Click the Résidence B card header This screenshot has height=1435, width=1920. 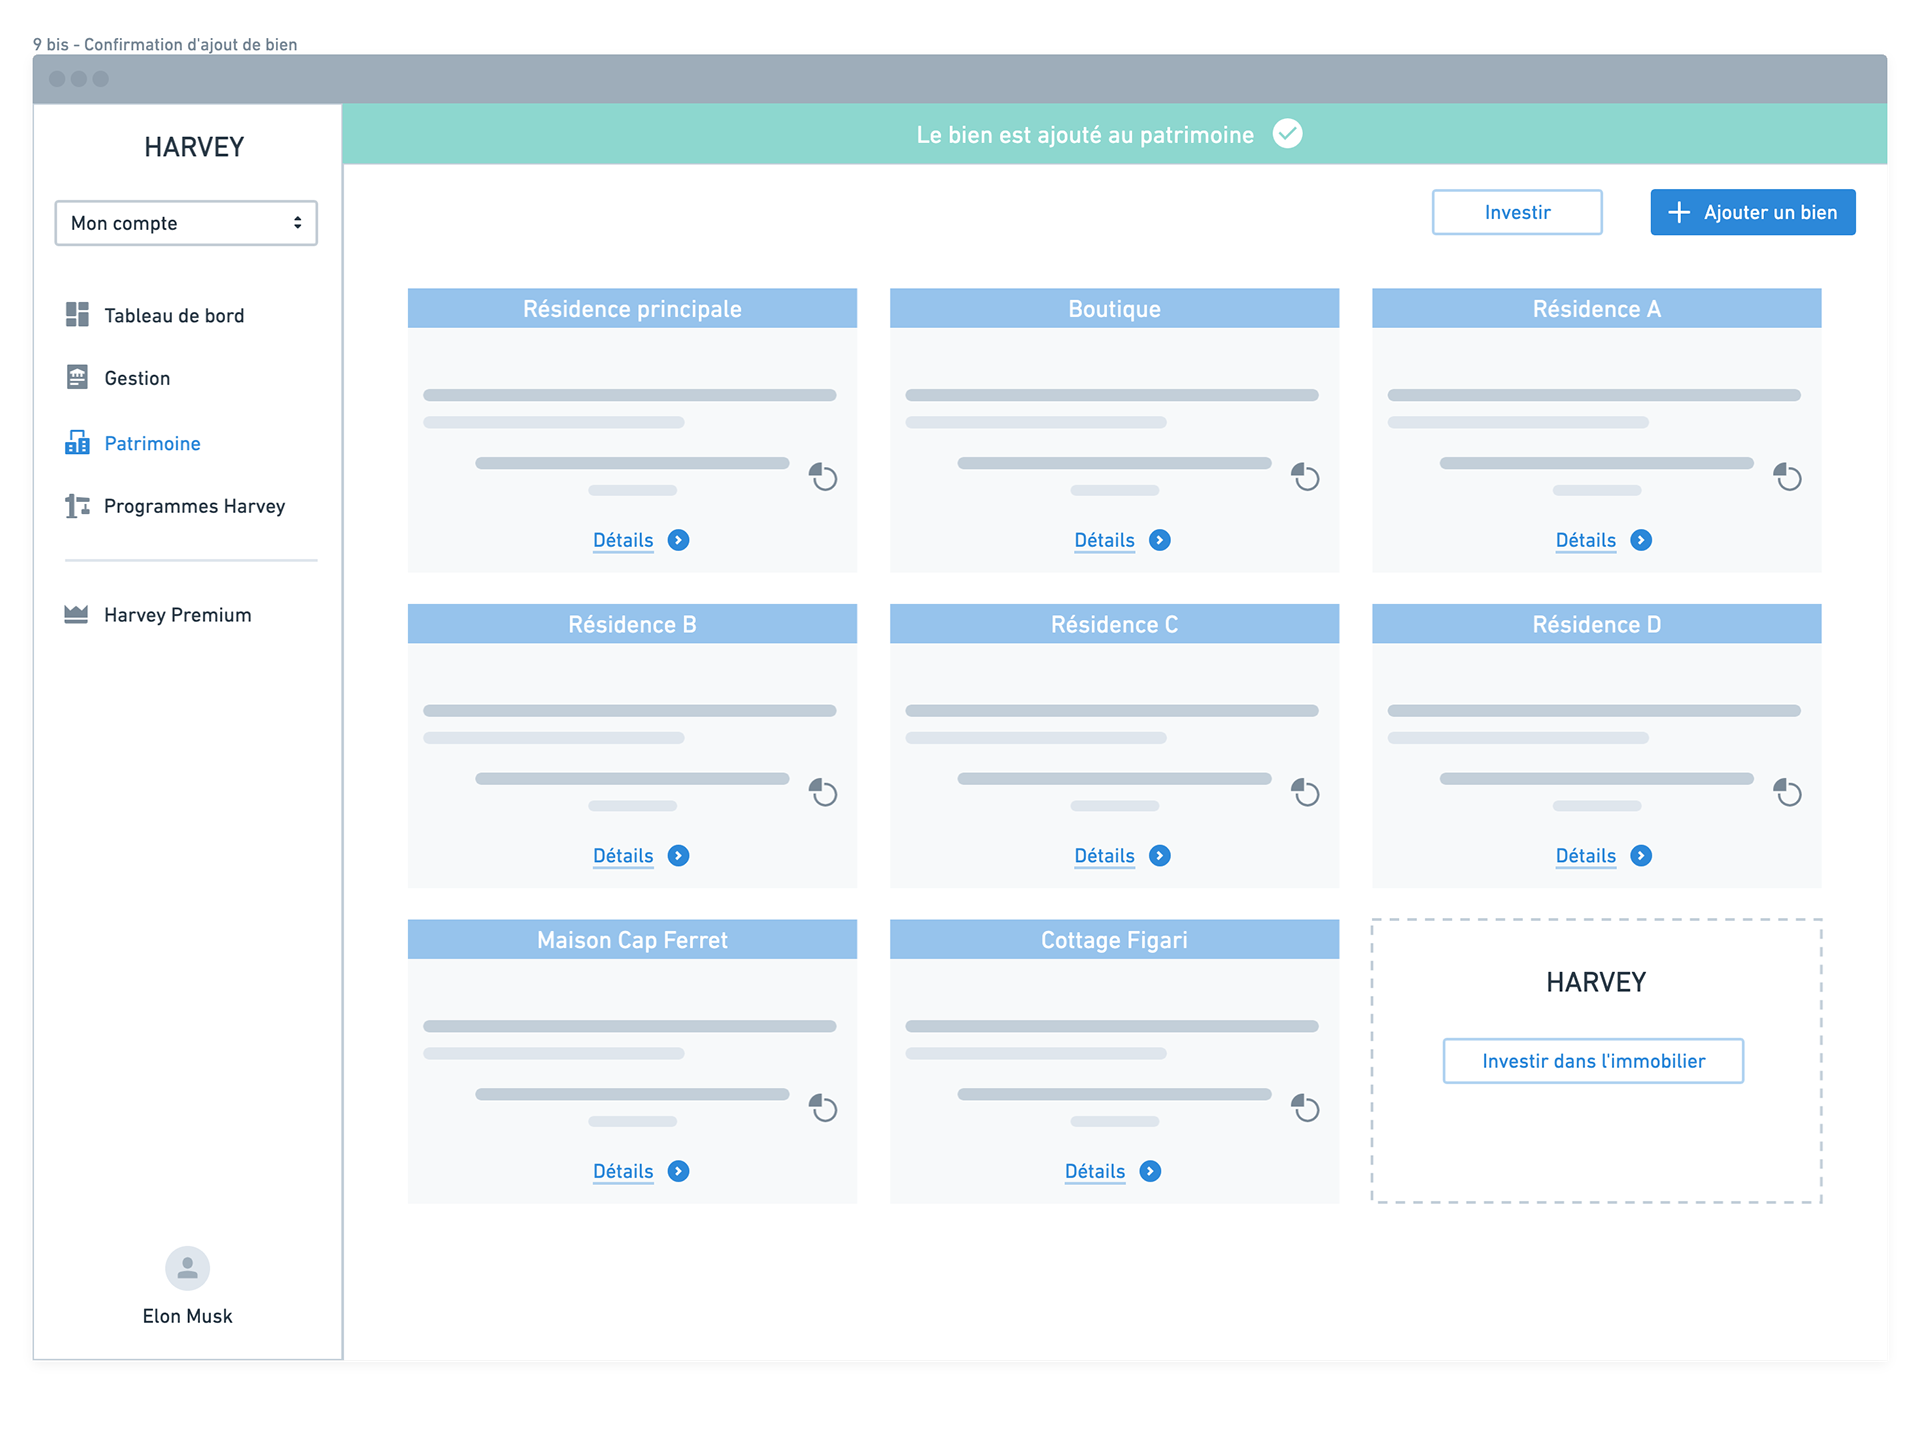(632, 624)
